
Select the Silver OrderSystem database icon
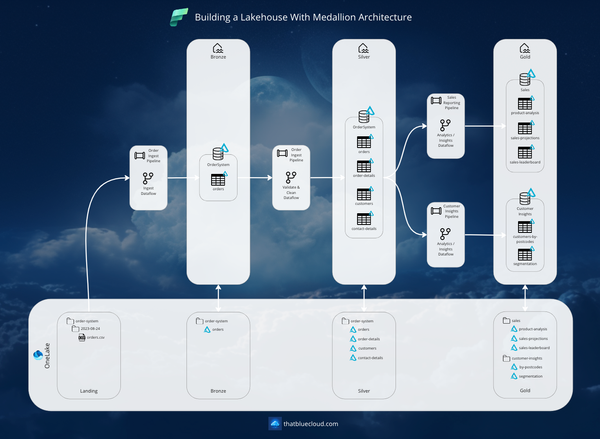[364, 118]
